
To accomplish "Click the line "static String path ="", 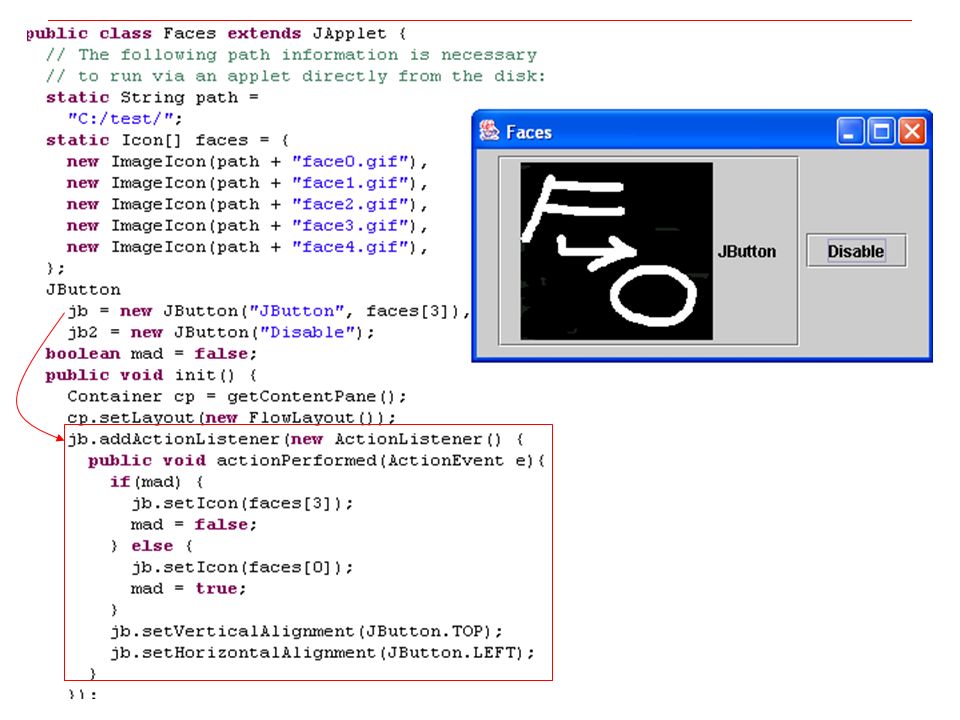I will point(152,97).
